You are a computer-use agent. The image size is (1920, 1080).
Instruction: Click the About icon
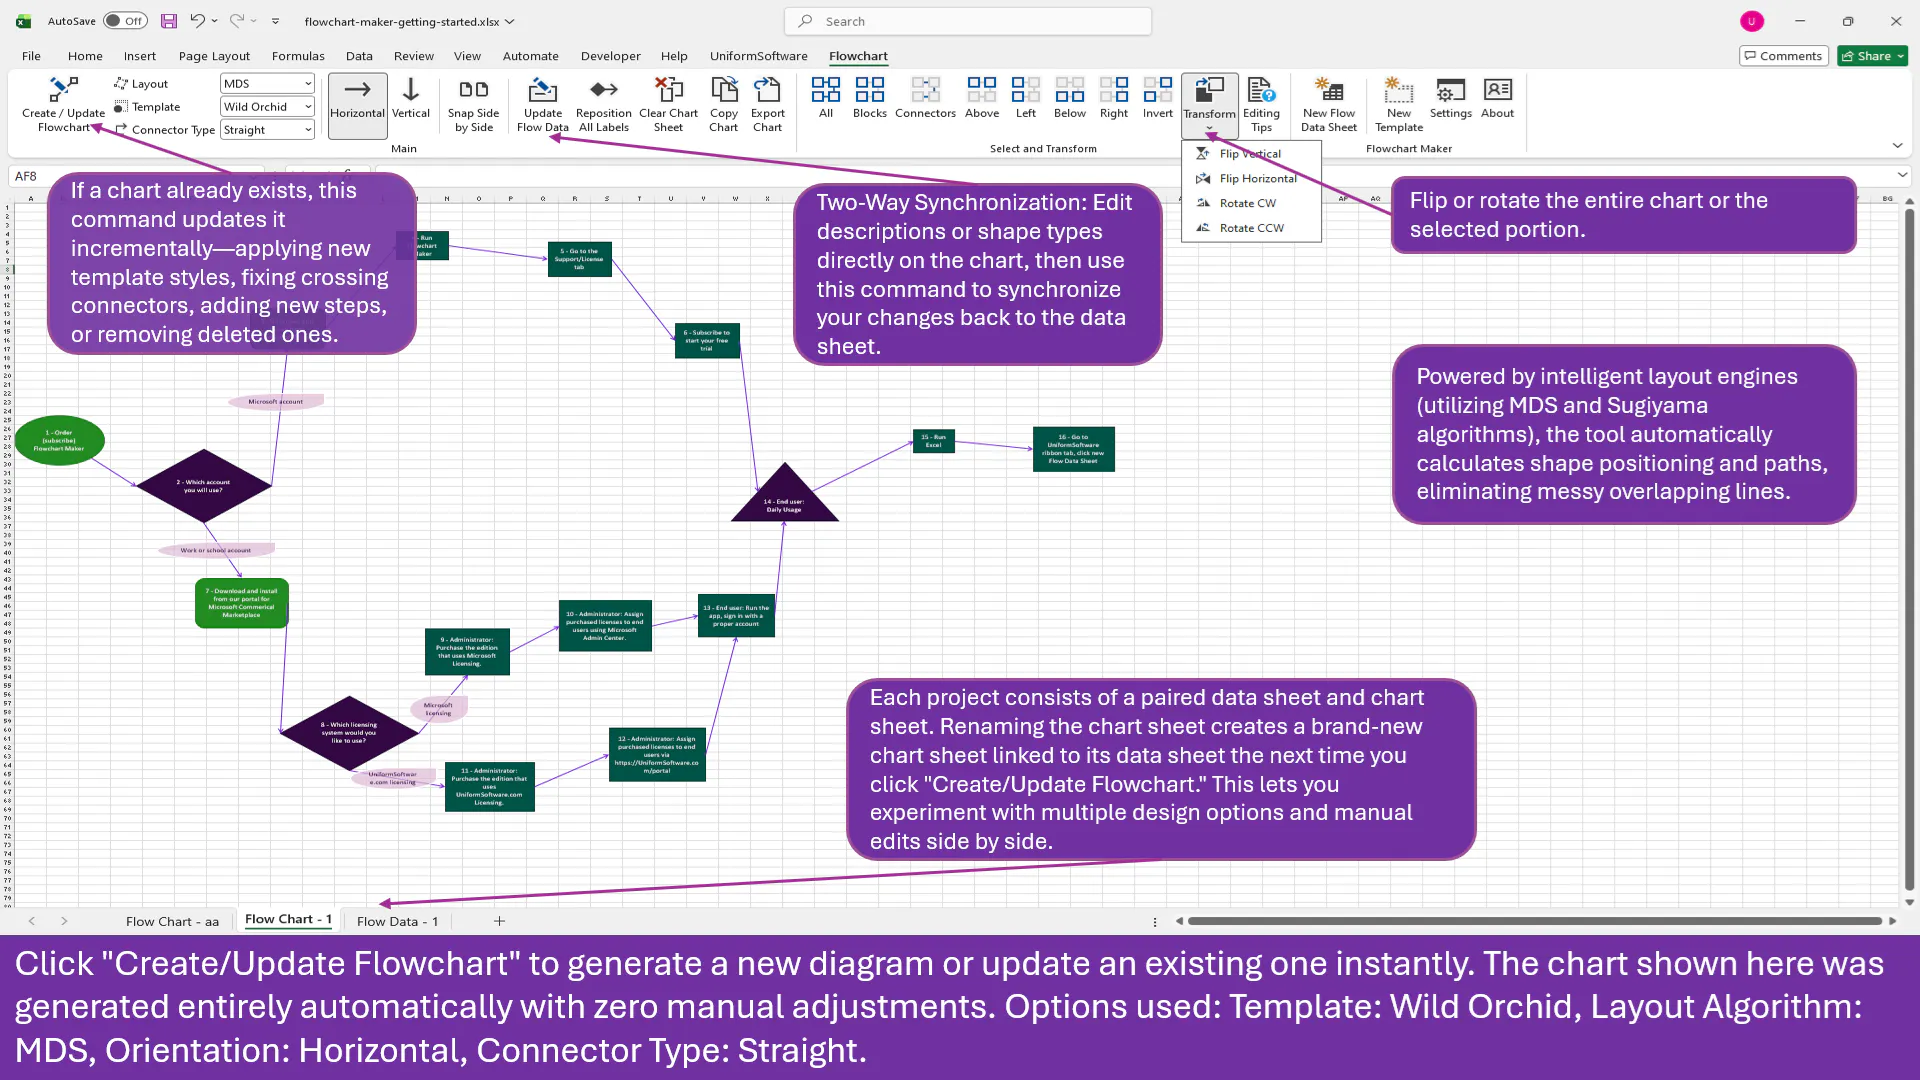coord(1497,99)
